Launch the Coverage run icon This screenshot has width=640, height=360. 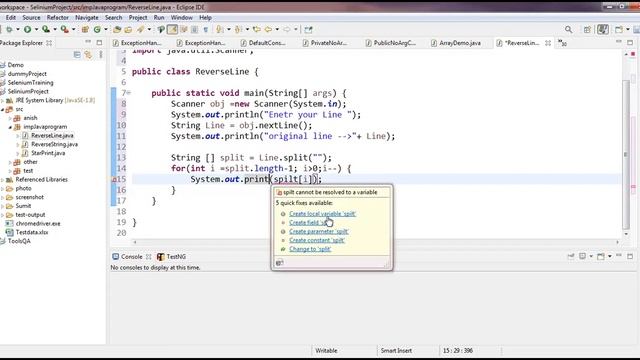46,29
